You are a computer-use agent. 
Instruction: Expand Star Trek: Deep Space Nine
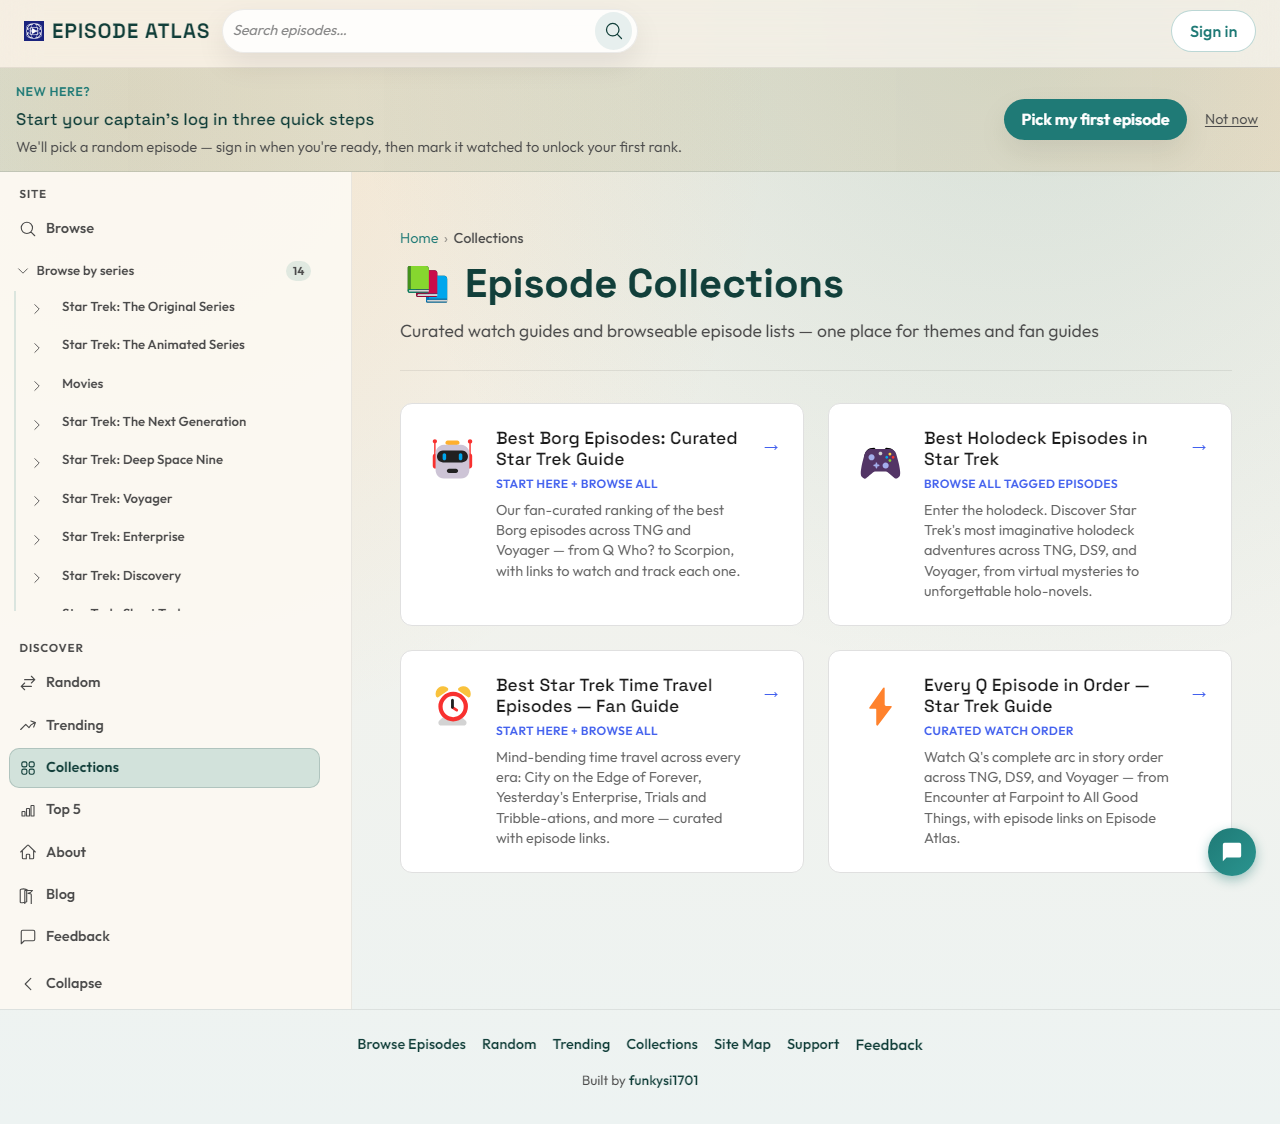tap(37, 461)
